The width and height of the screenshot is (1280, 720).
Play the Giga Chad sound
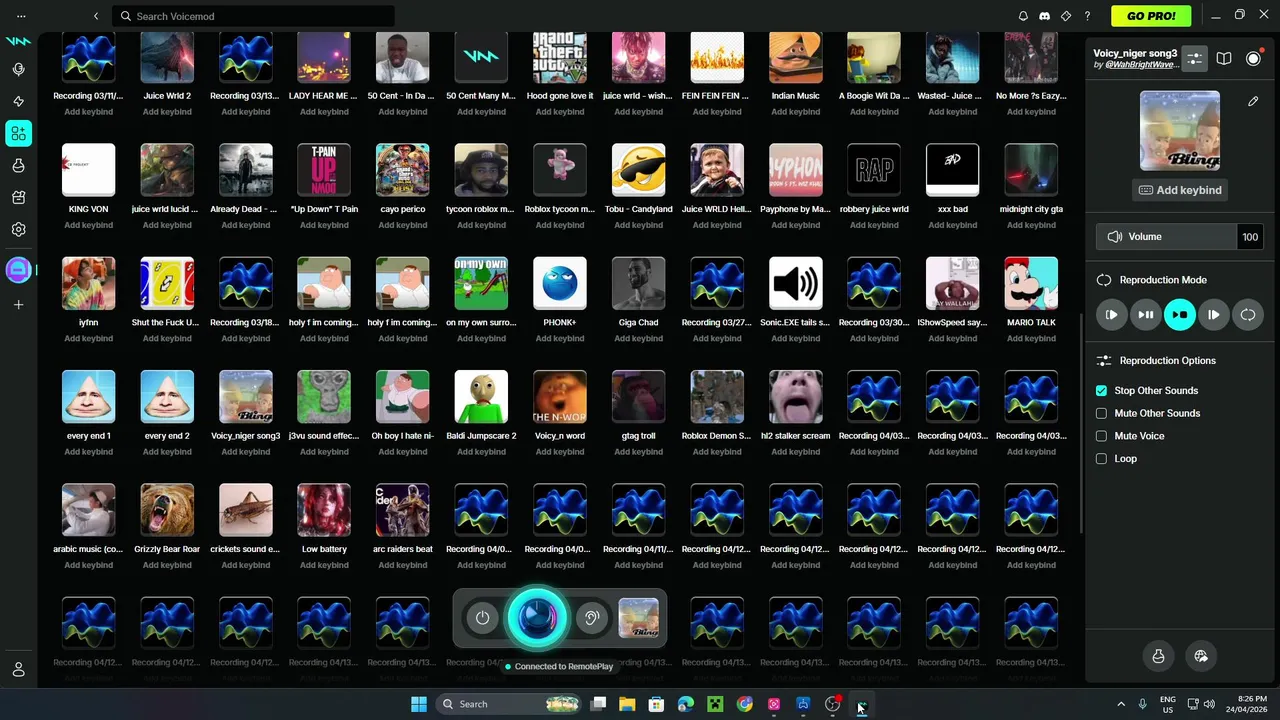[638, 283]
